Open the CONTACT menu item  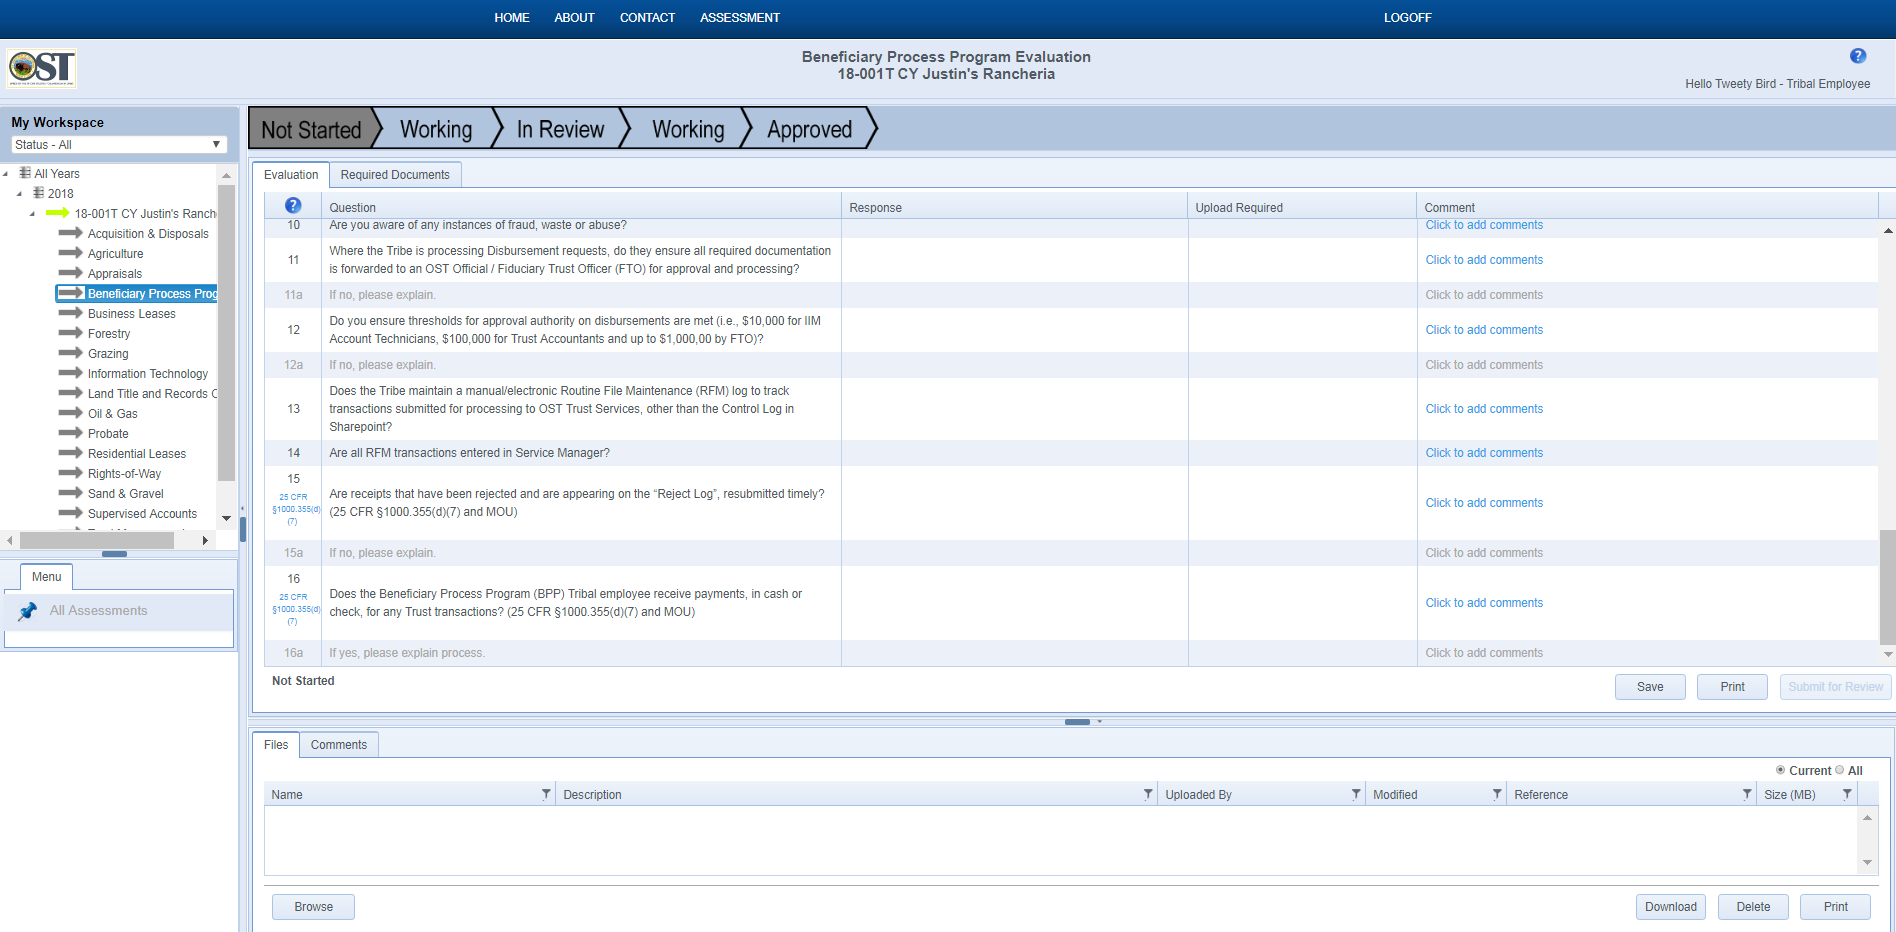click(648, 18)
